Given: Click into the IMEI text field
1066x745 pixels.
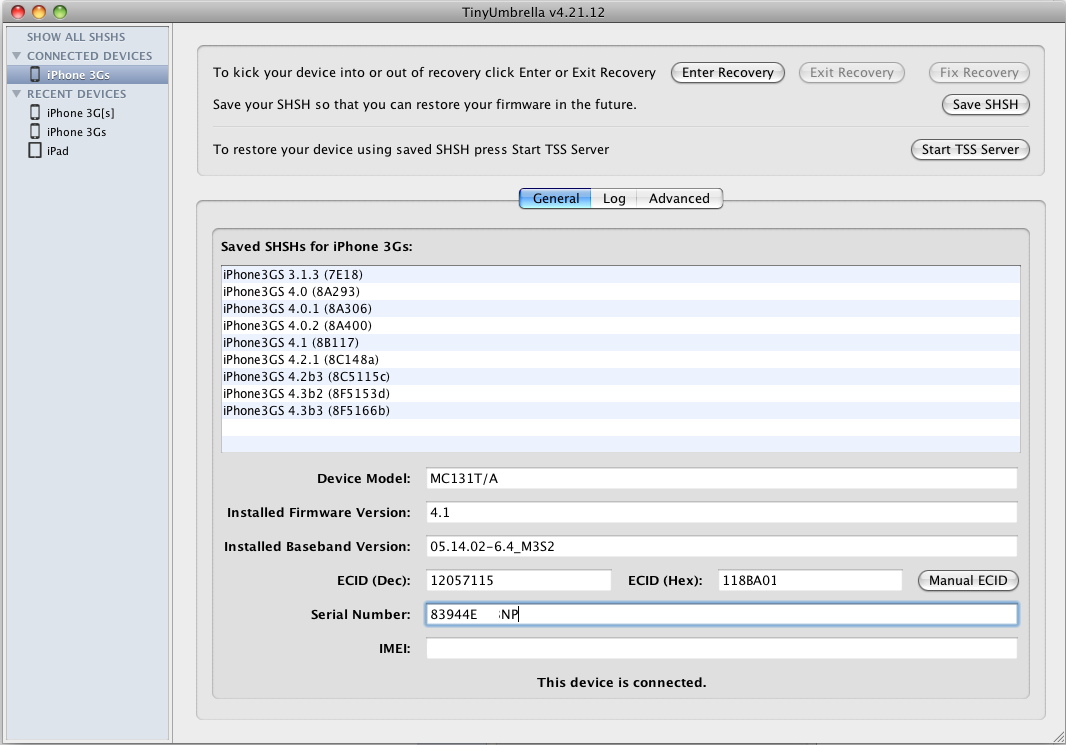Looking at the screenshot, I should click(x=721, y=649).
